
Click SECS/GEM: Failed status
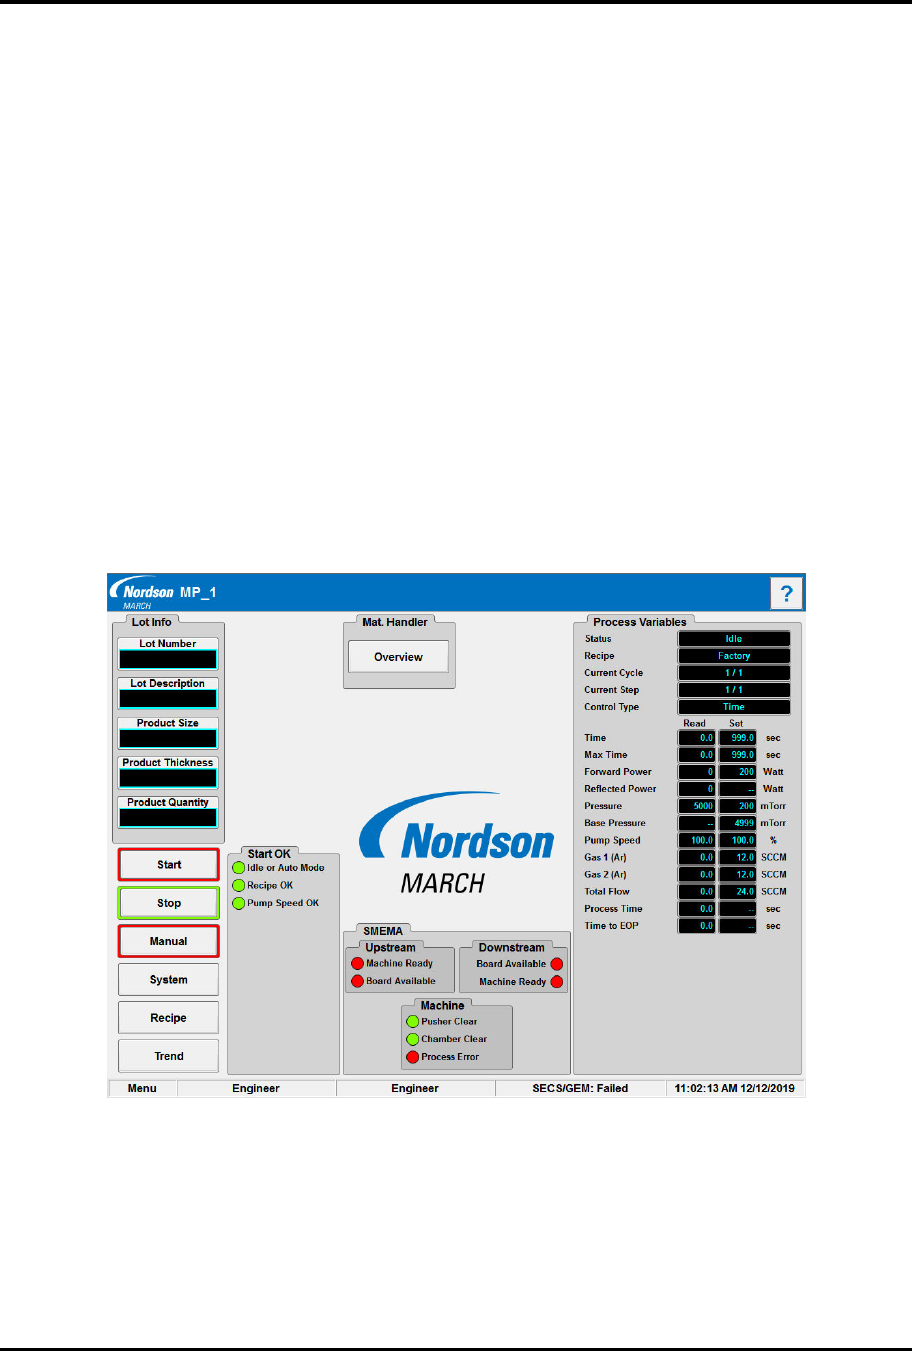tap(580, 1088)
